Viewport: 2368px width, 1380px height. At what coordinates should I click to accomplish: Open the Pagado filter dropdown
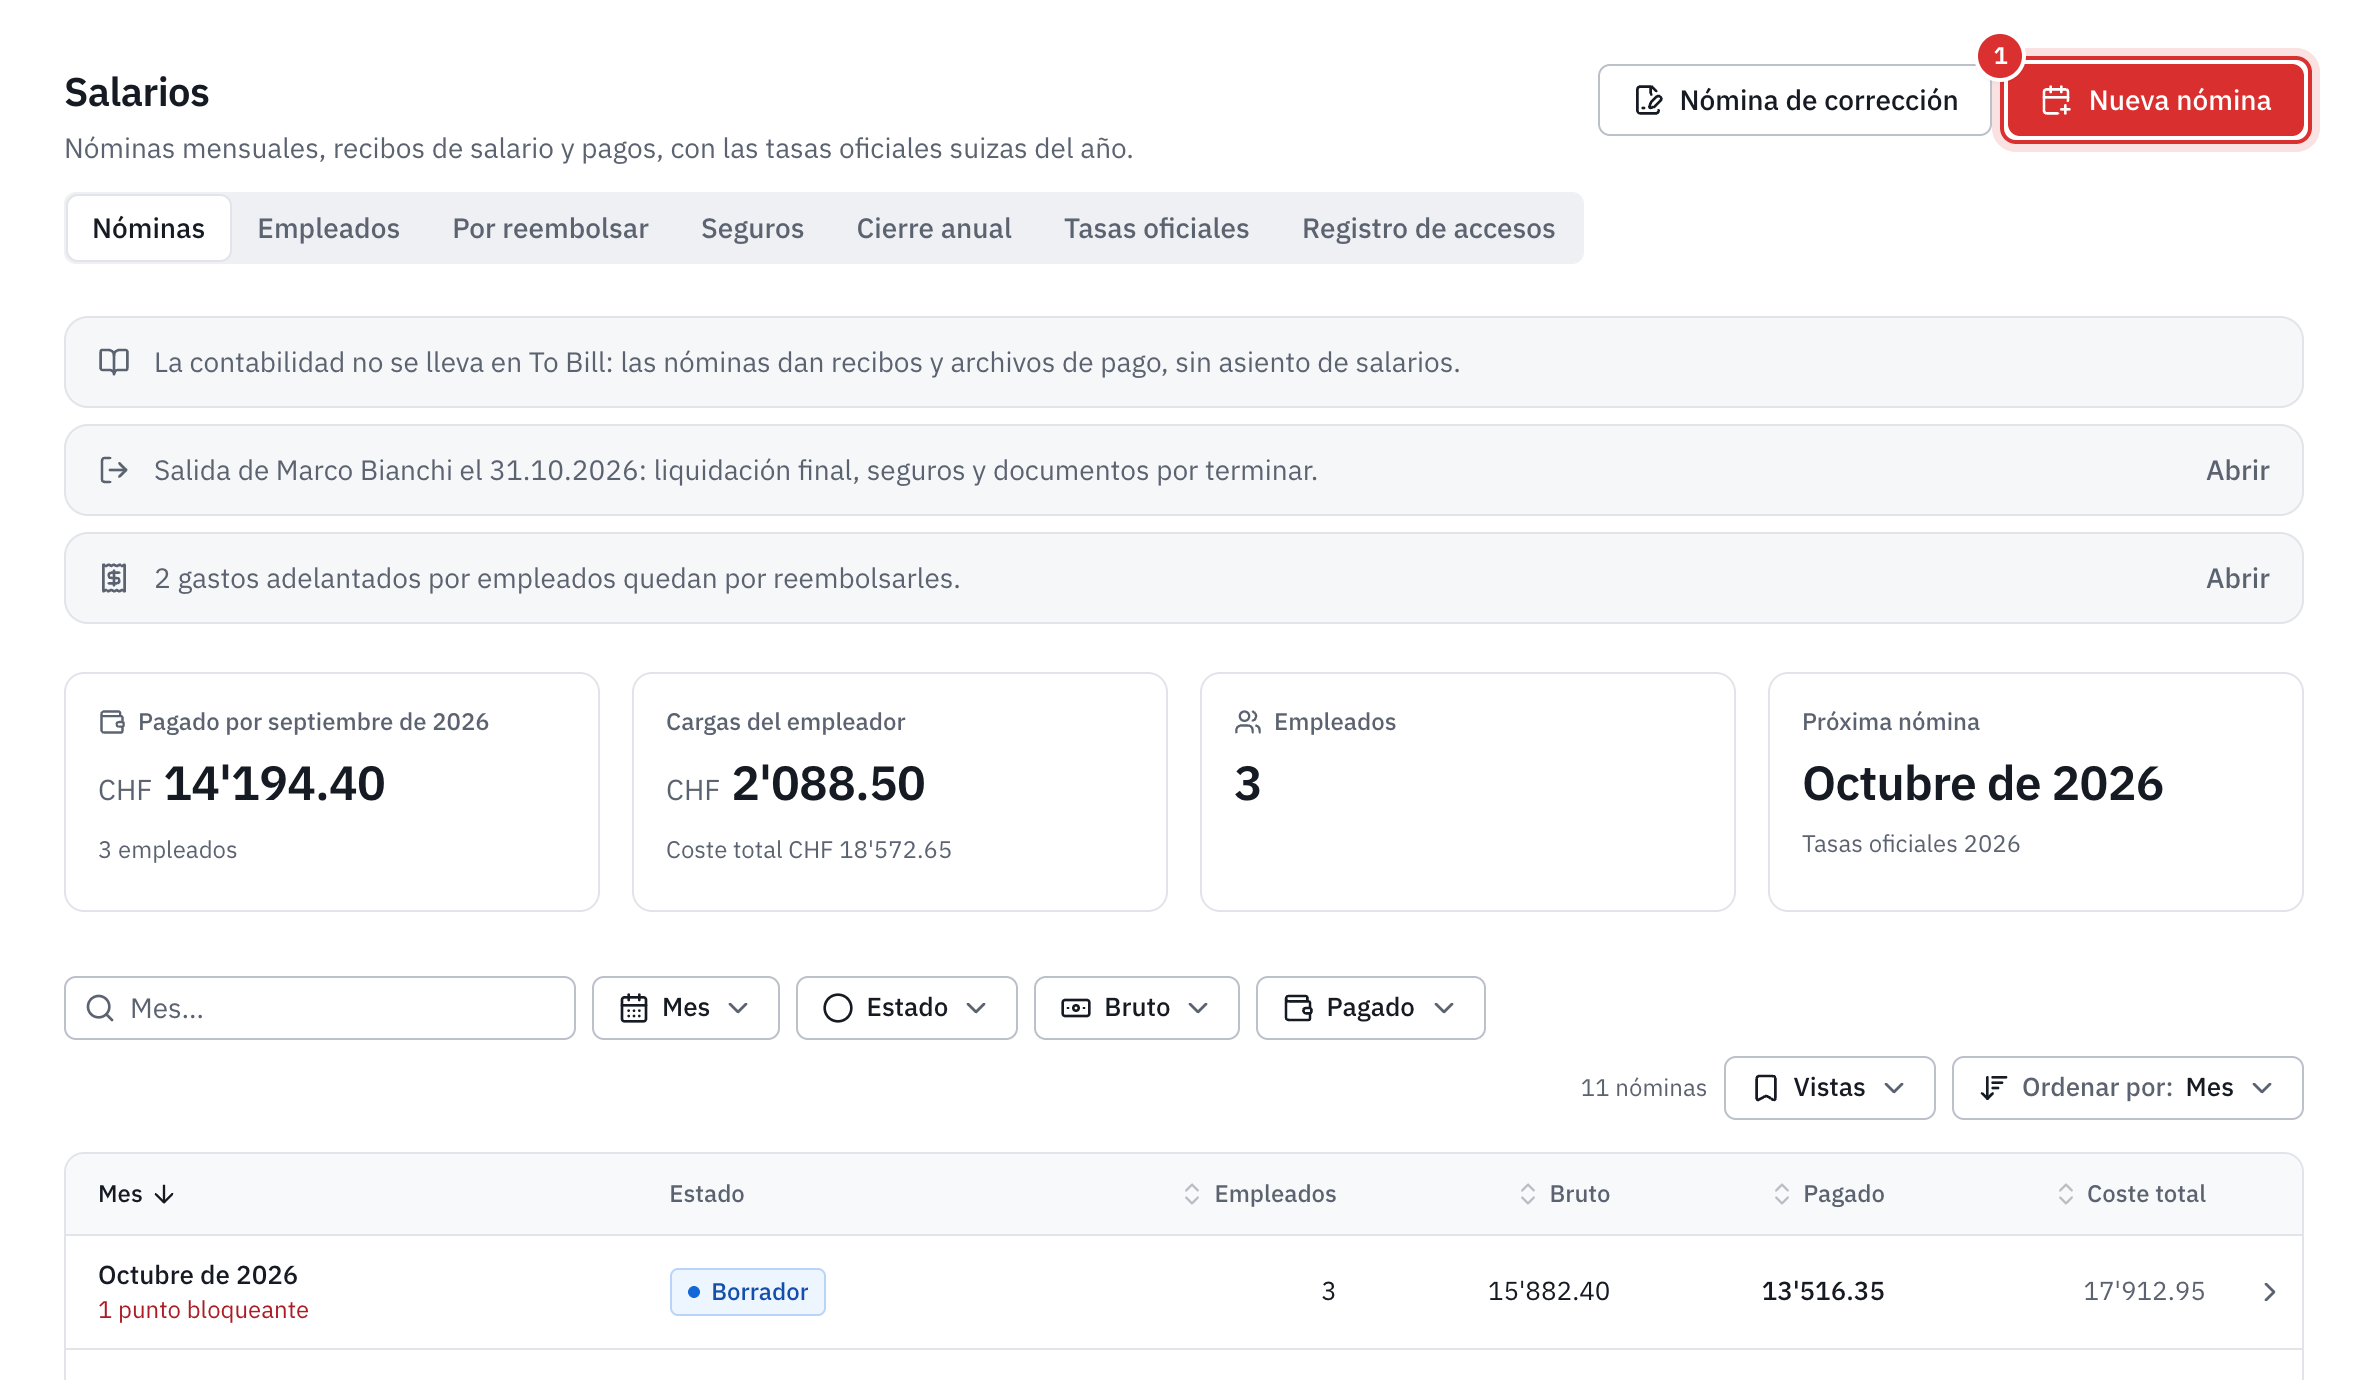pyautogui.click(x=1371, y=1008)
